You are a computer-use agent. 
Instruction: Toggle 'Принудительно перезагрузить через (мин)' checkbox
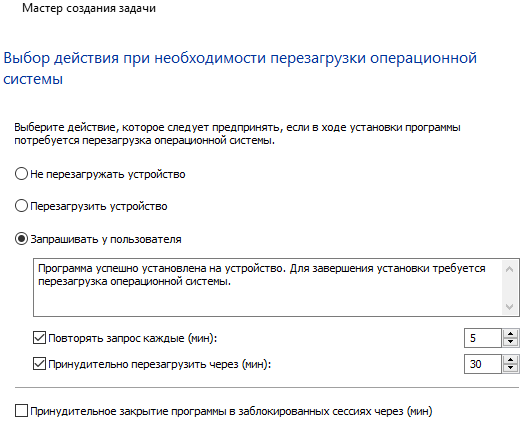(x=39, y=364)
